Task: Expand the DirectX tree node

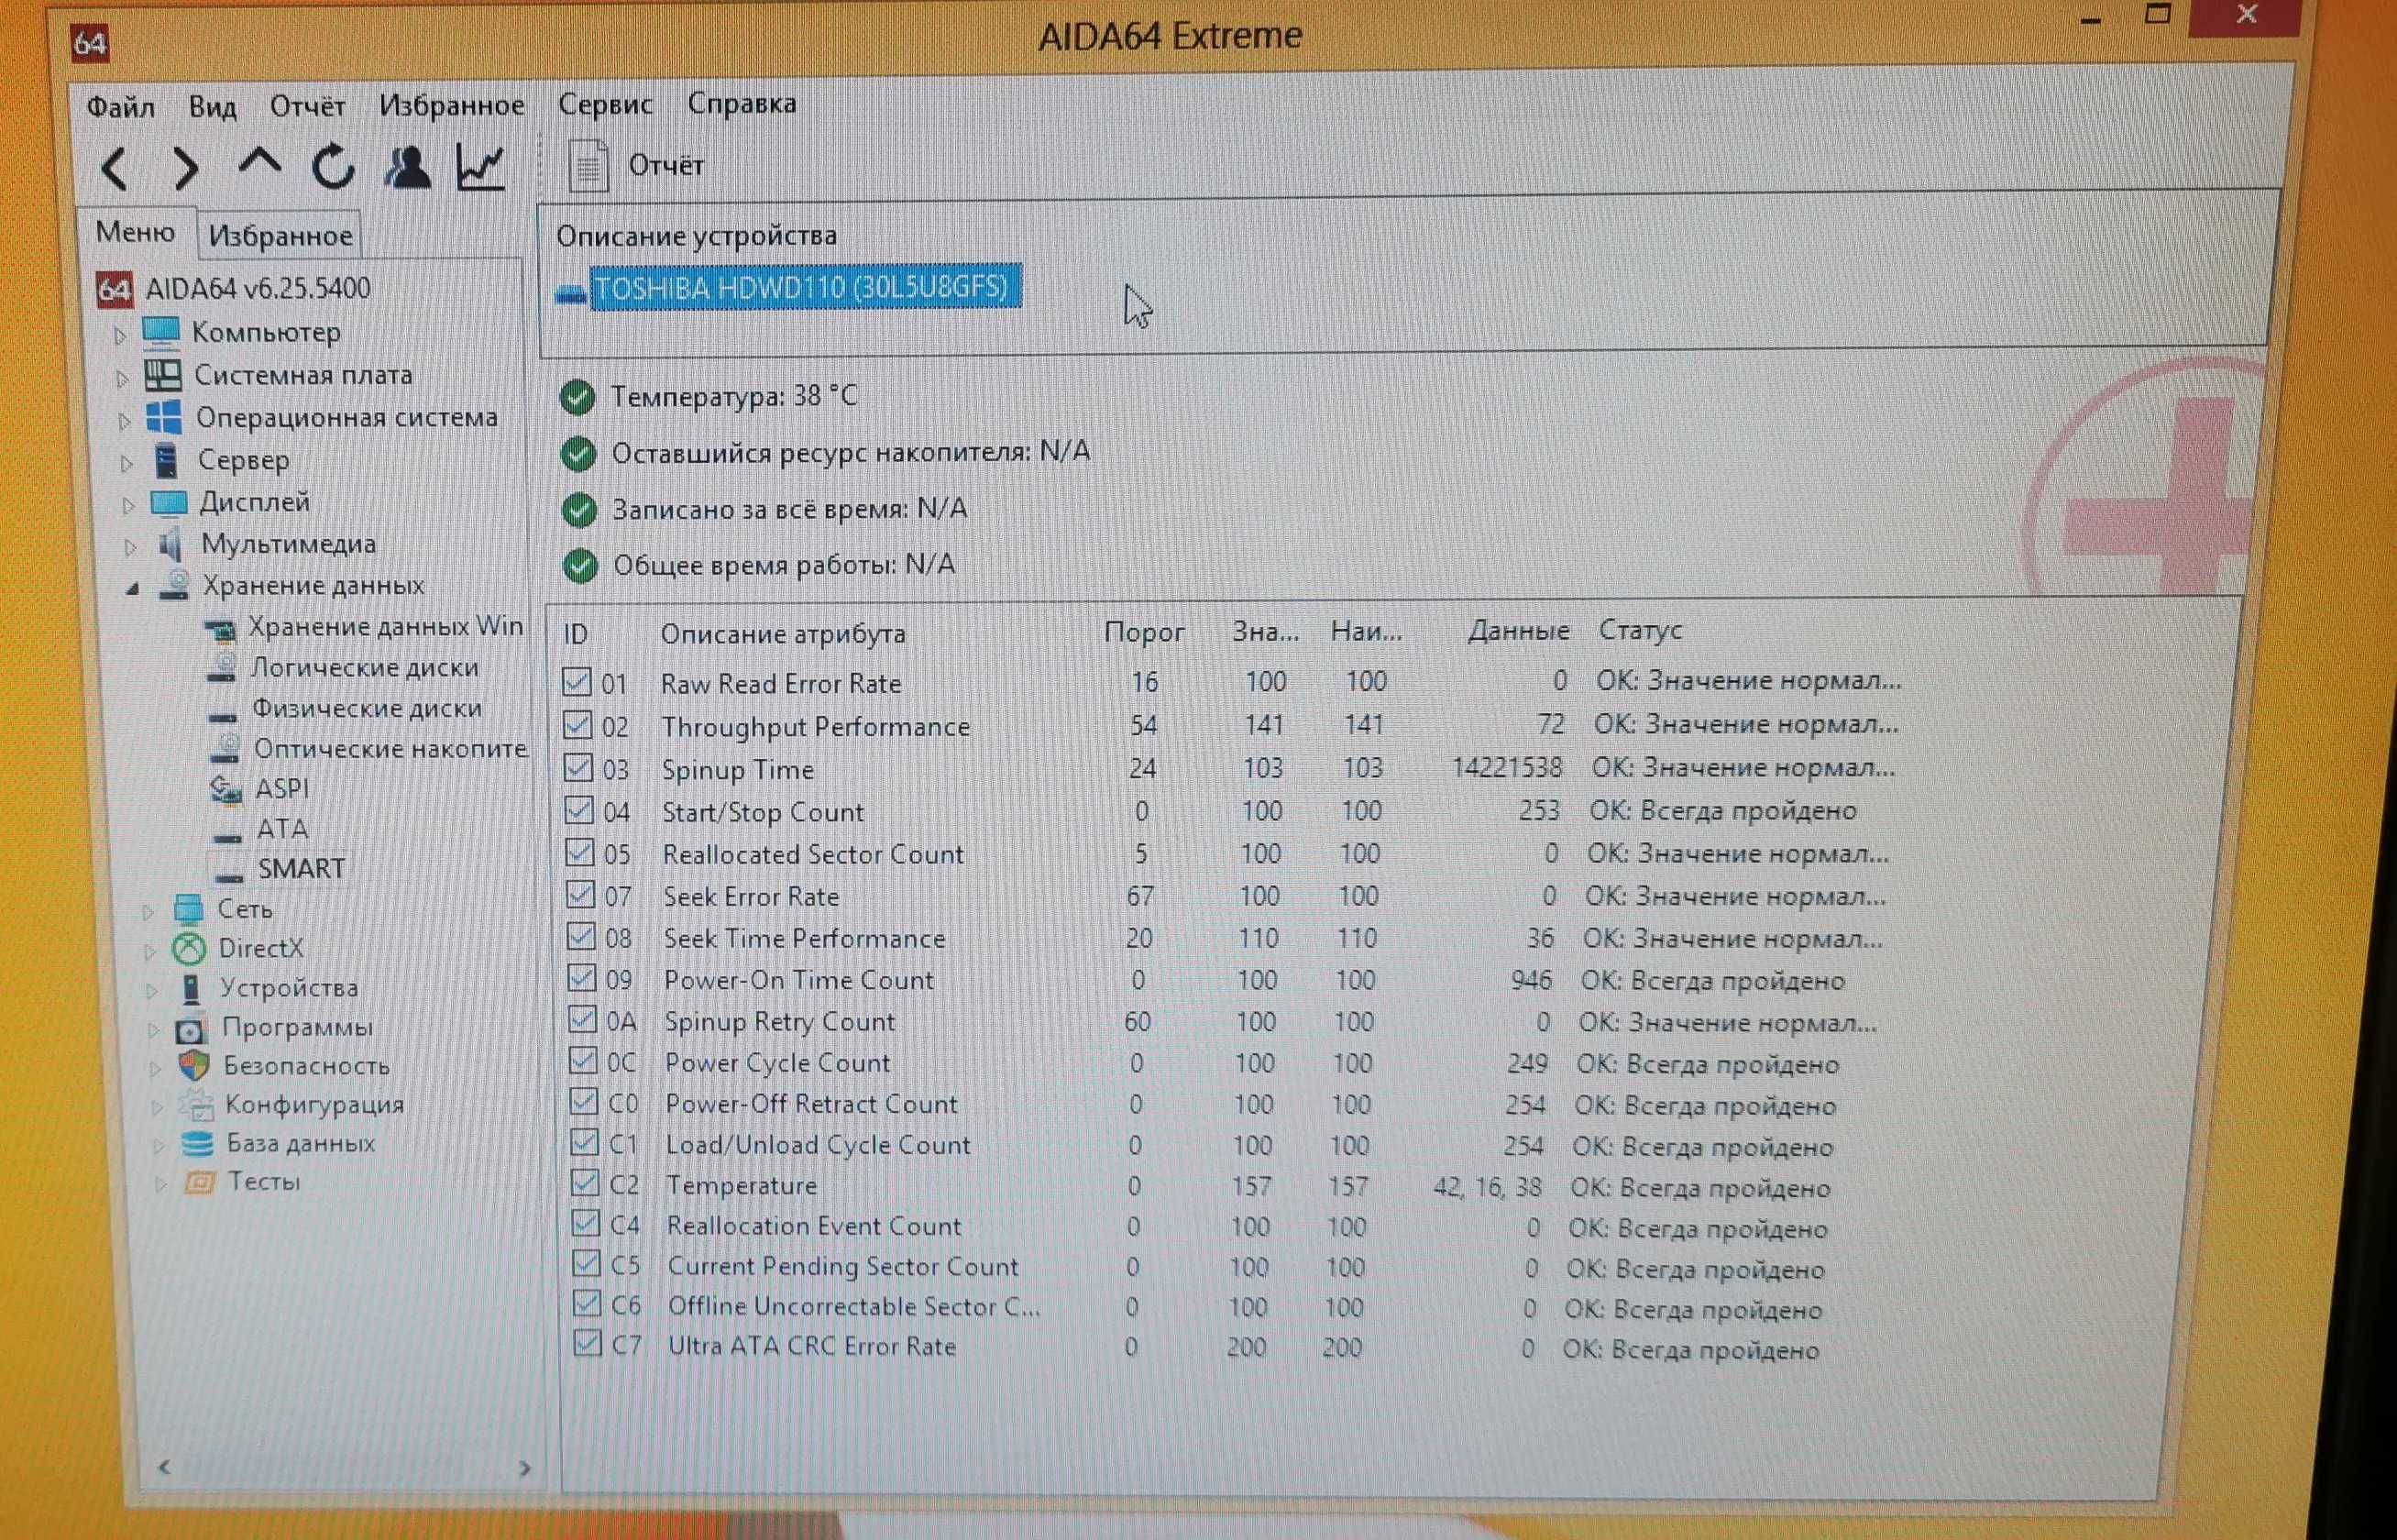Action: (x=150, y=951)
